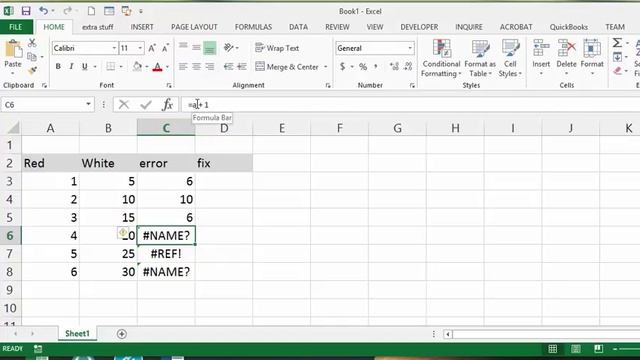
Task: Center text horizontally
Action: pyautogui.click(x=196, y=67)
